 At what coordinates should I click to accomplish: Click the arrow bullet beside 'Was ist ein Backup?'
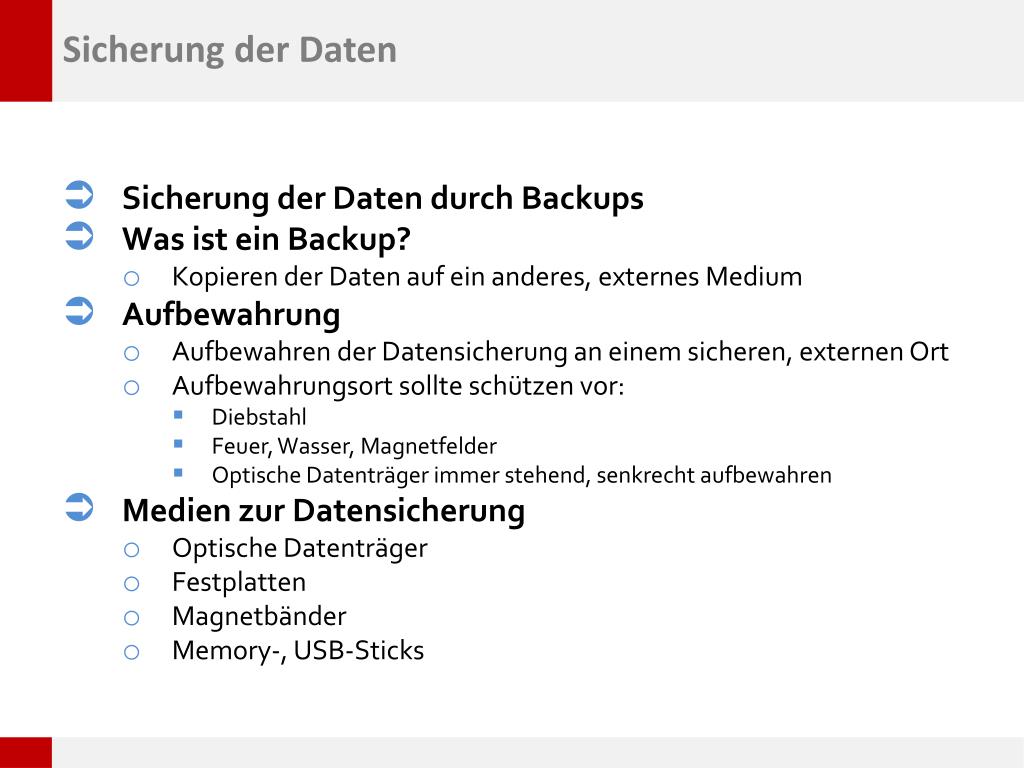click(79, 236)
